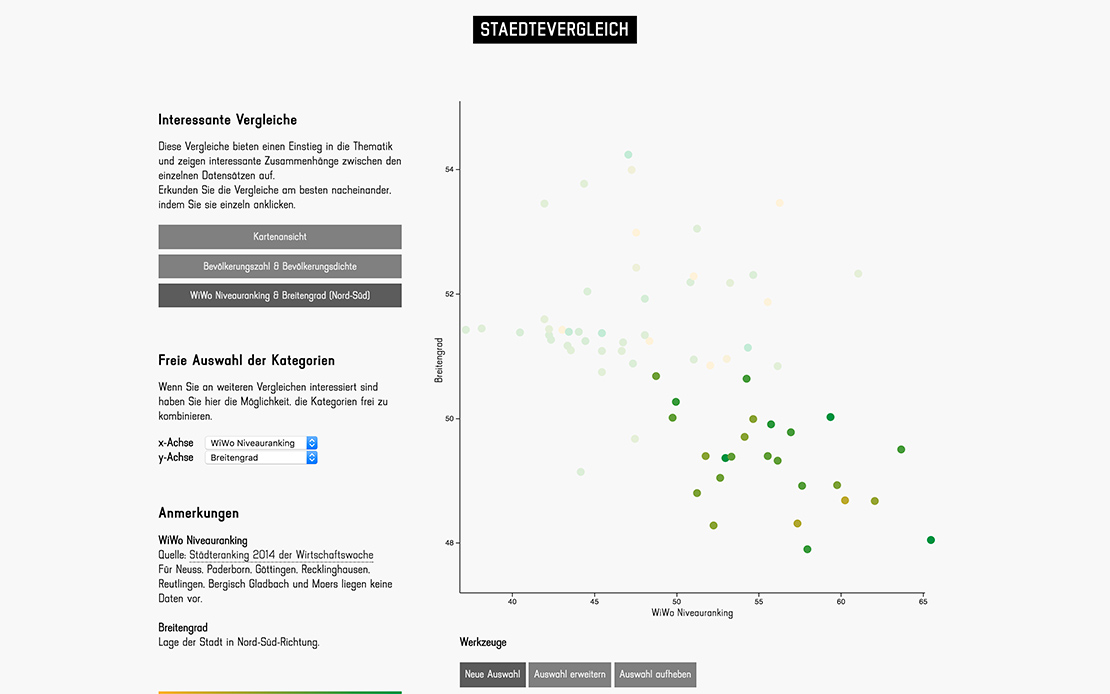Click the STAEDTEVERGLEICH logo
Image resolution: width=1110 pixels, height=694 pixels.
(554, 30)
